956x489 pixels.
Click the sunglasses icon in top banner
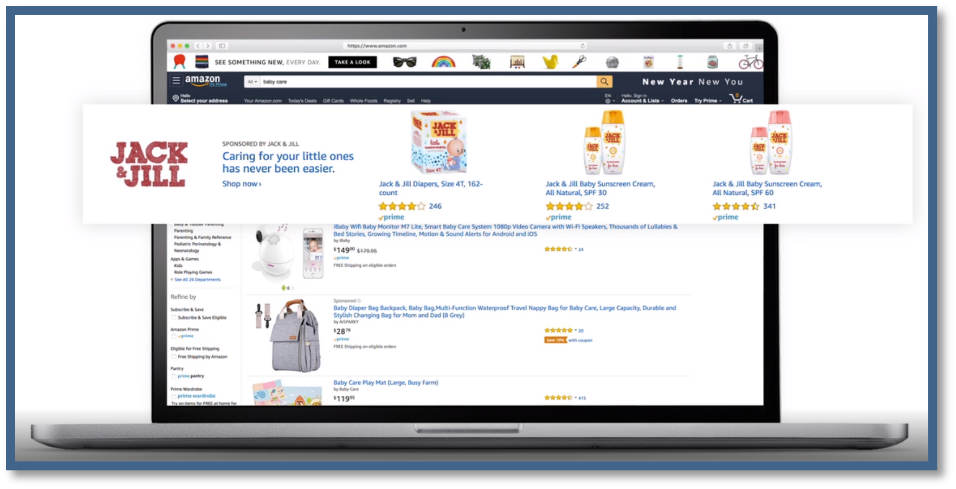point(405,62)
